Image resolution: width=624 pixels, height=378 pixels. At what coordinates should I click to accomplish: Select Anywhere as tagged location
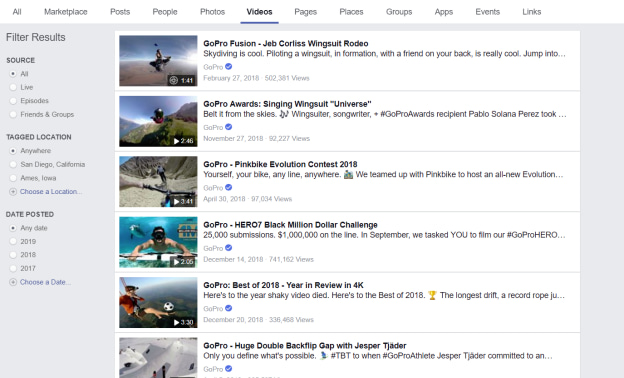pos(13,151)
